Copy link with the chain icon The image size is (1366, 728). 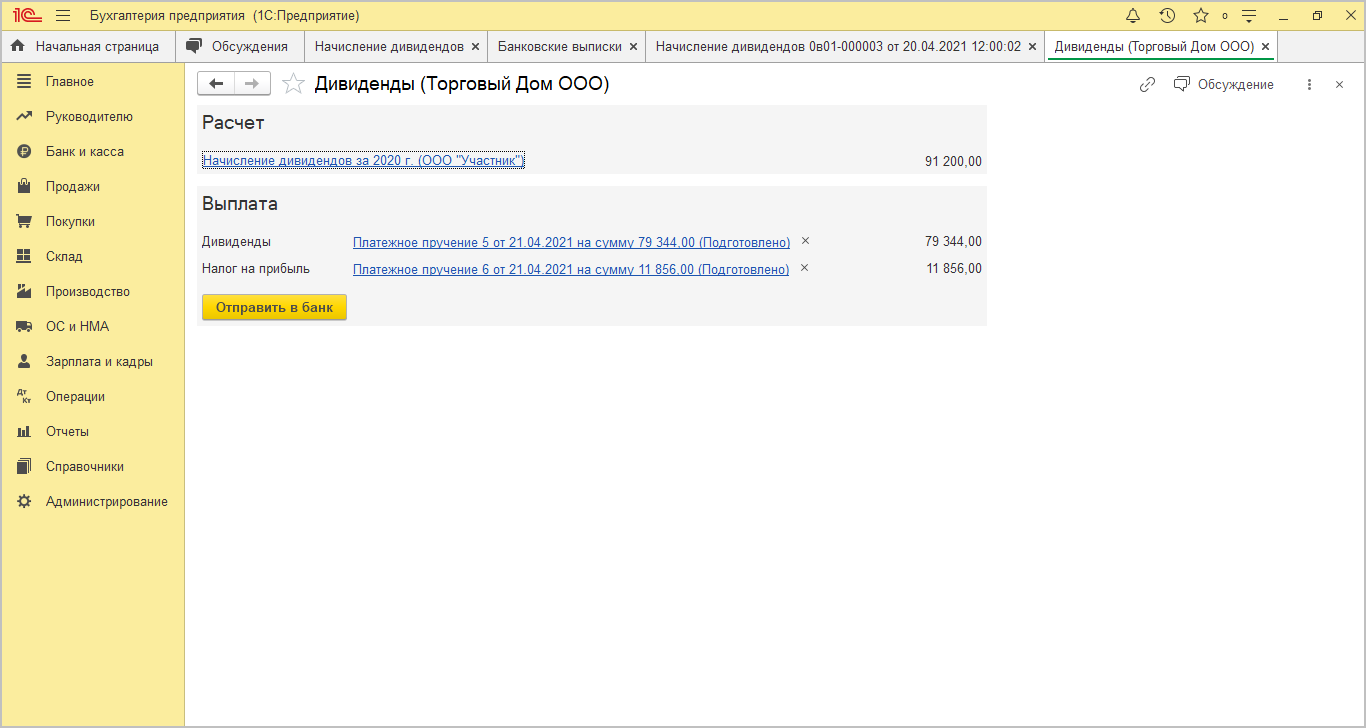click(x=1148, y=85)
